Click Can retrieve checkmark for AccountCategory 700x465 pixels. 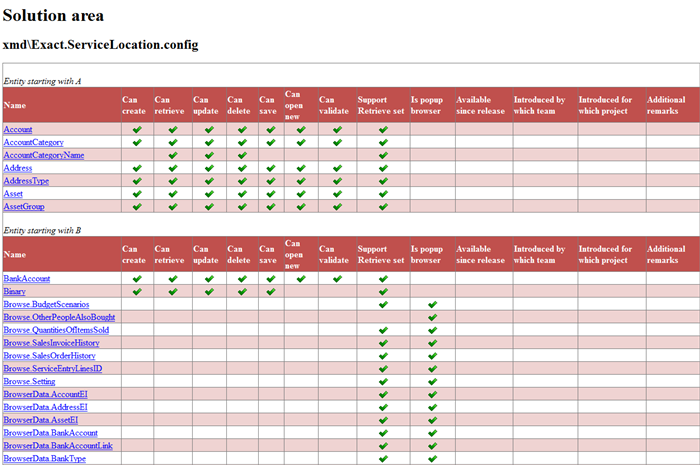(173, 143)
